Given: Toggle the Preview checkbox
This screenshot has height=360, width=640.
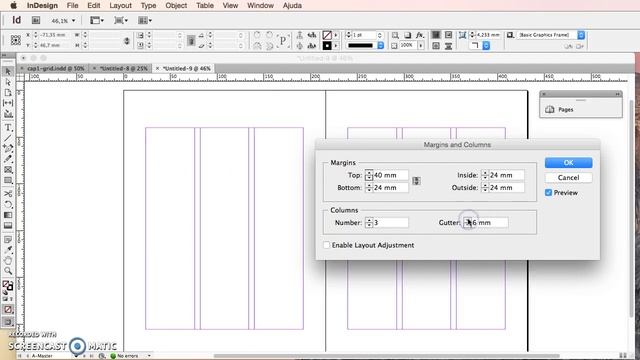Looking at the screenshot, I should [x=549, y=193].
